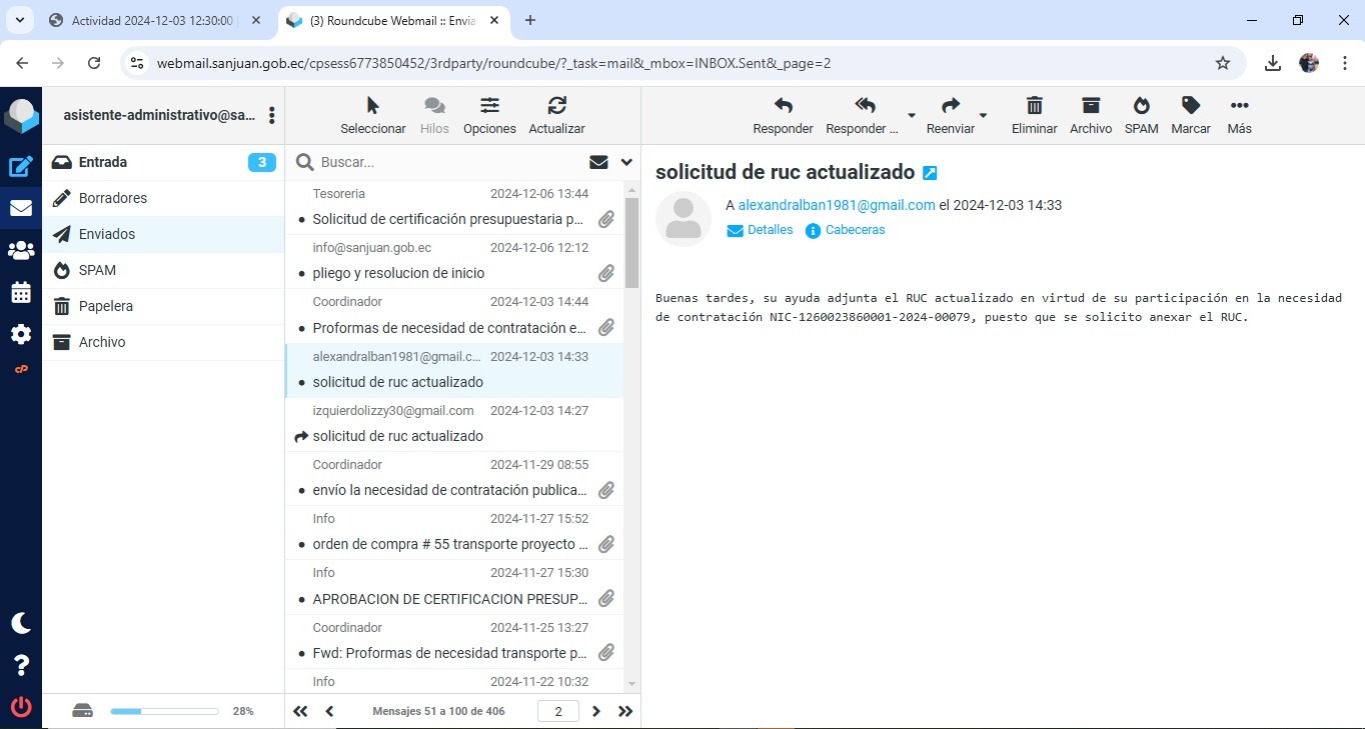Refresh mail list with Actualizar

(557, 106)
